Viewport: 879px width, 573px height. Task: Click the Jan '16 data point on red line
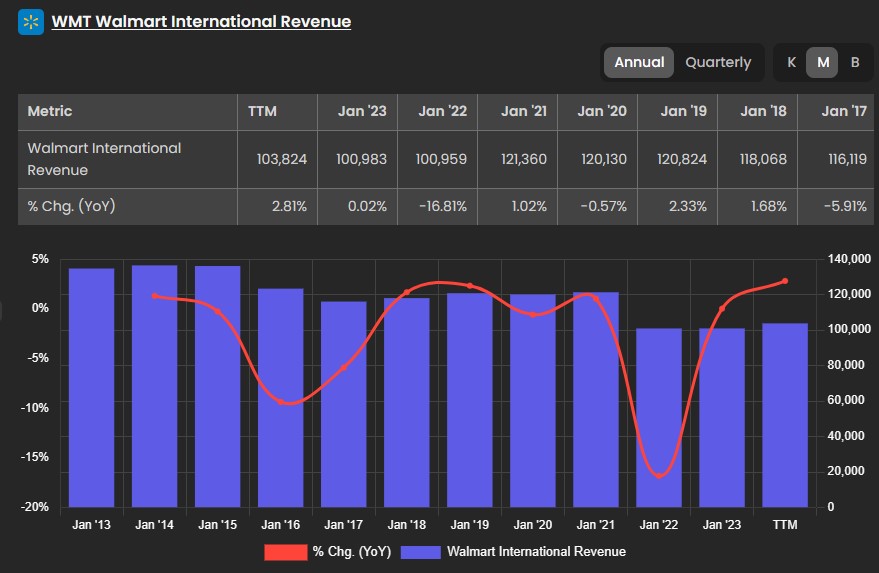pos(280,401)
